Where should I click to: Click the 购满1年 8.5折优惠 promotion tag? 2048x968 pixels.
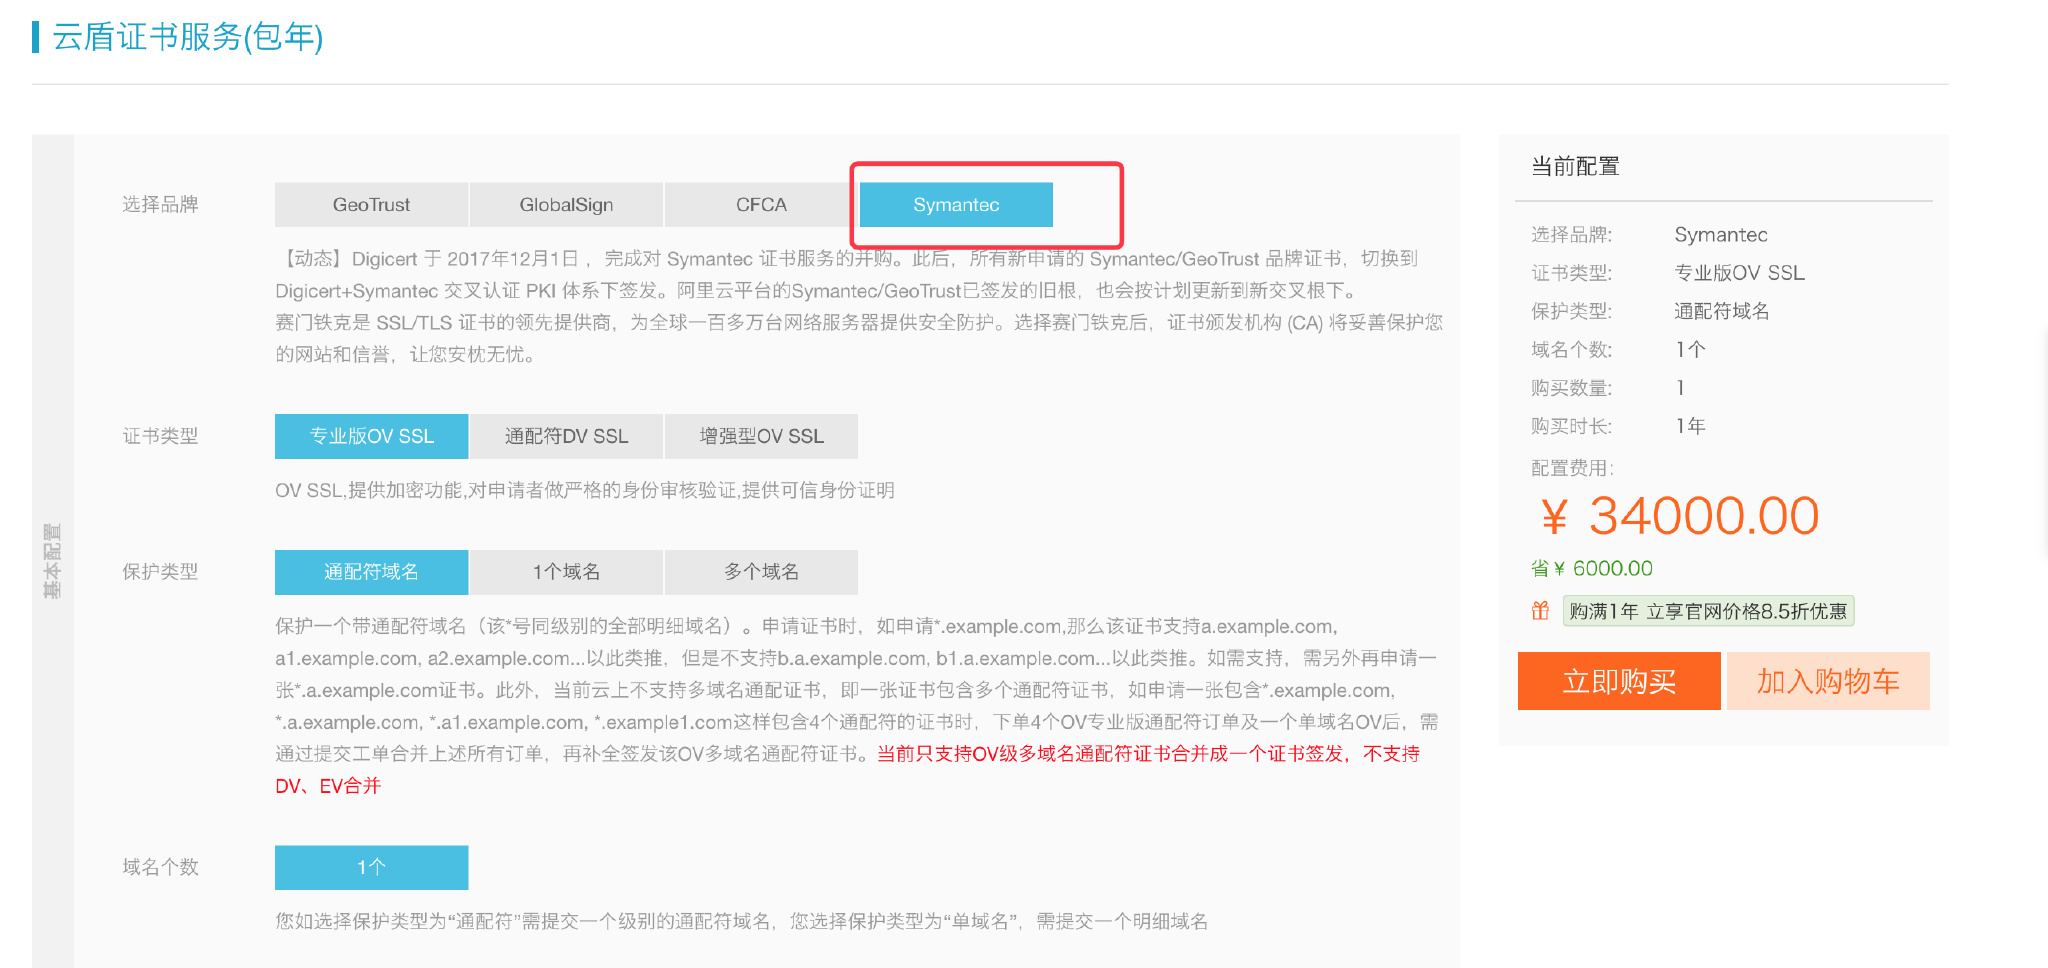(1708, 611)
